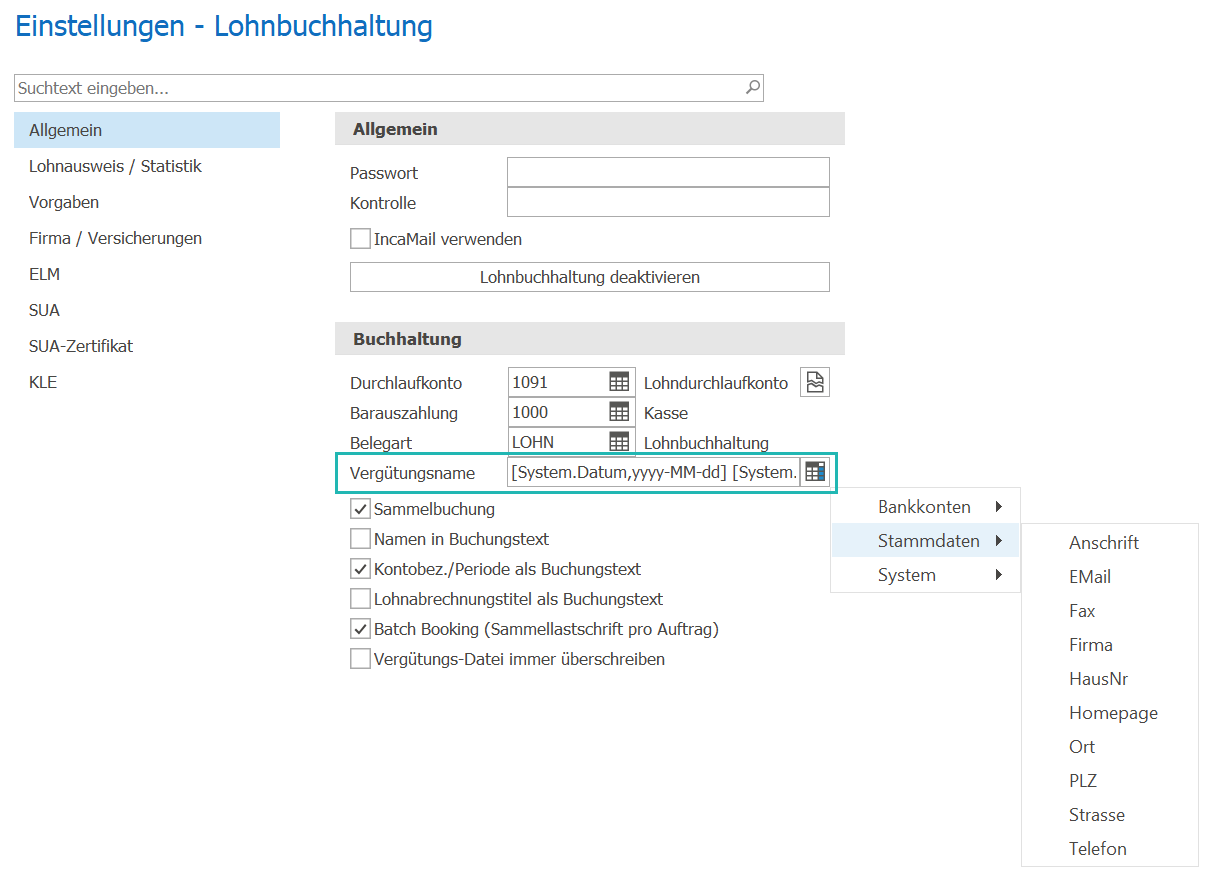Image resolution: width=1206 pixels, height=873 pixels.
Task: Click the Lohndurchlaufkonto chart icon
Action: 815,382
